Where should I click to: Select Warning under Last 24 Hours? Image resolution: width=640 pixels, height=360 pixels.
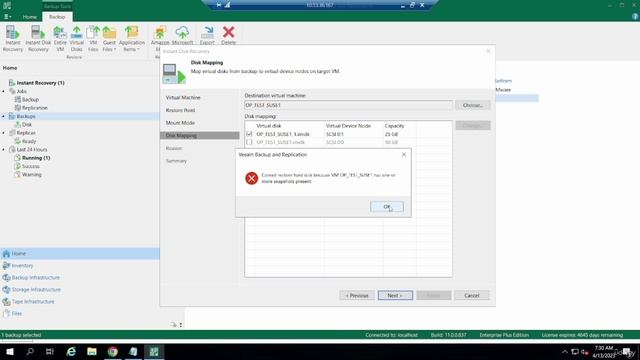pyautogui.click(x=31, y=175)
